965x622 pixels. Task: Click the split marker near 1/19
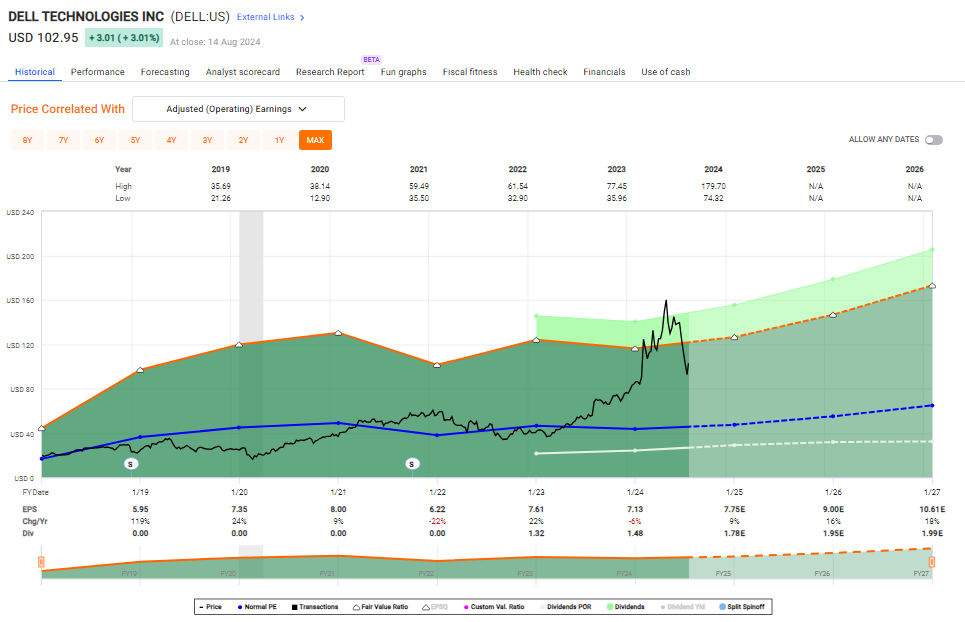(x=131, y=464)
